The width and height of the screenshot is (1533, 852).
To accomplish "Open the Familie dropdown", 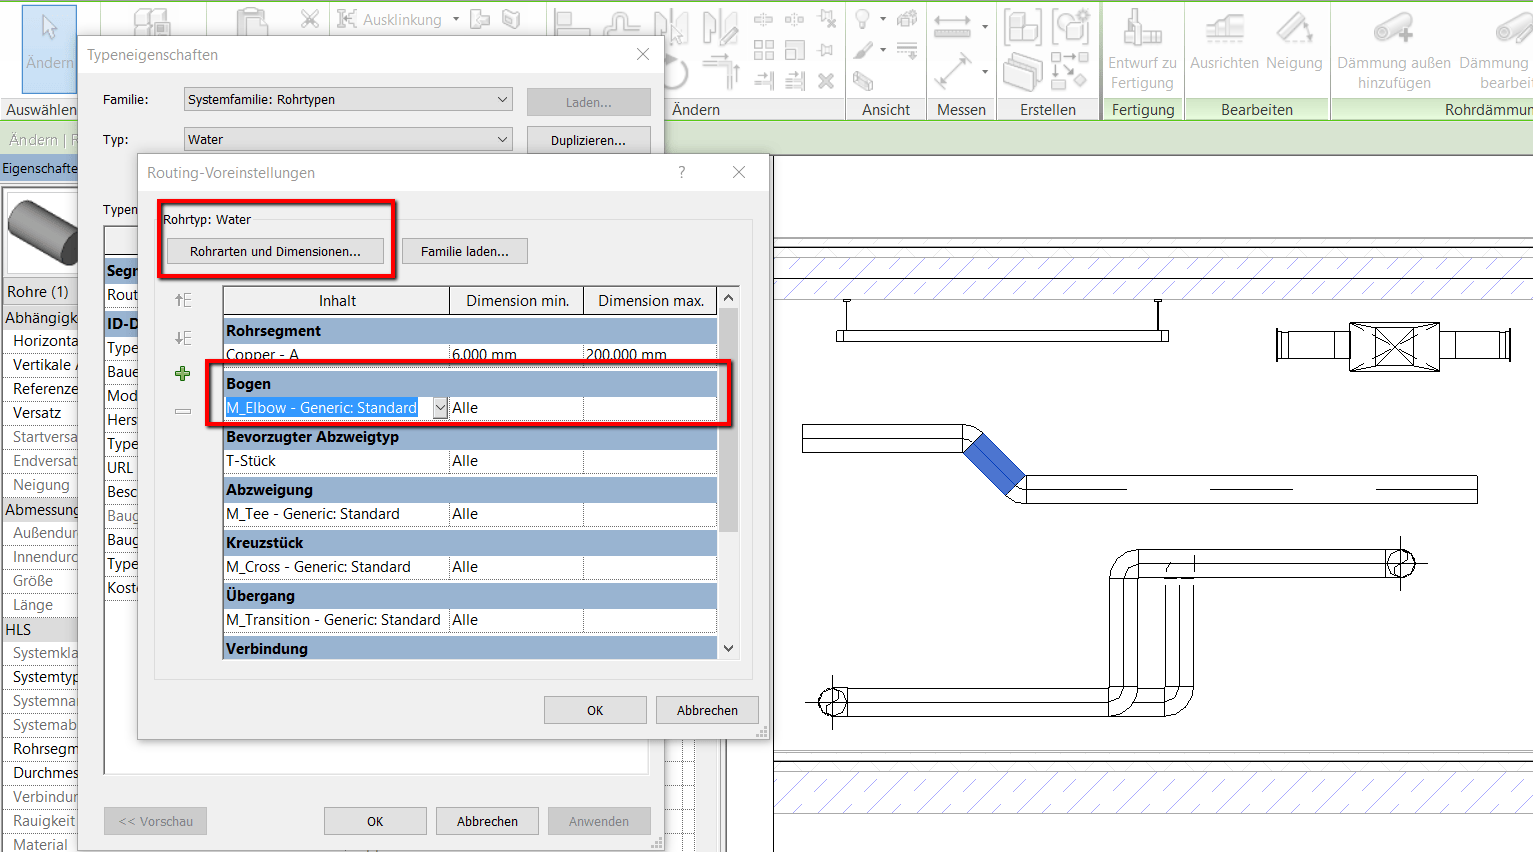I will pos(348,99).
